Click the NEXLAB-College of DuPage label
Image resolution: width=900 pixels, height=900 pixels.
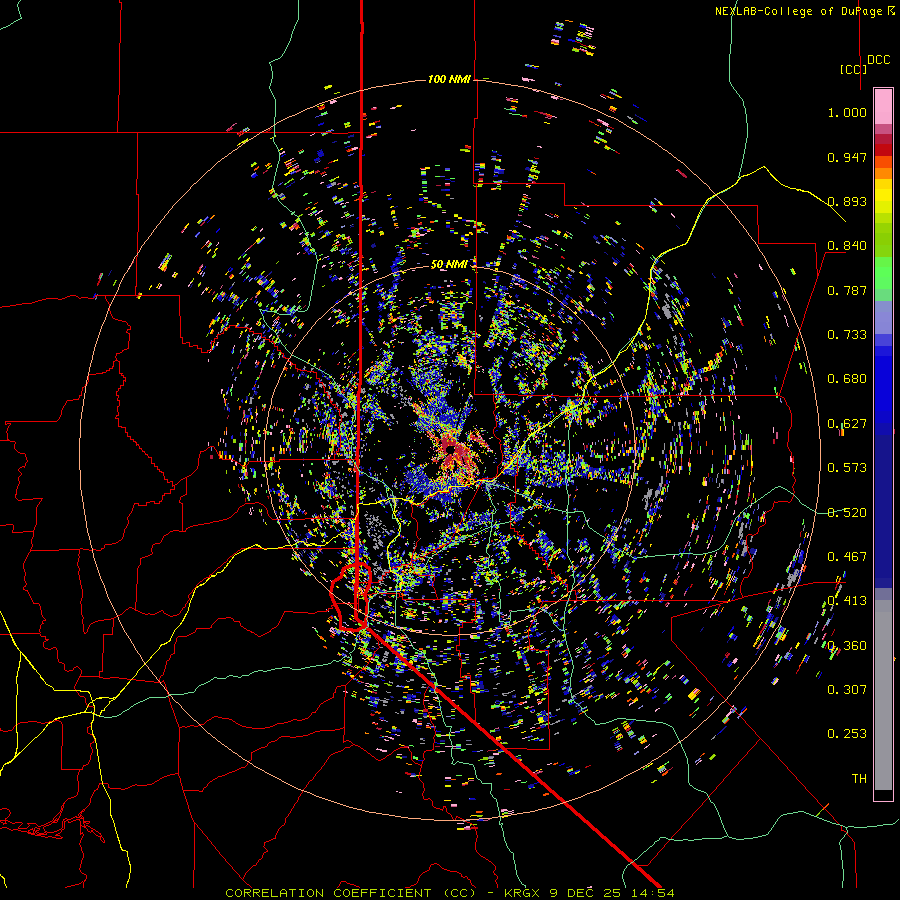pos(805,11)
